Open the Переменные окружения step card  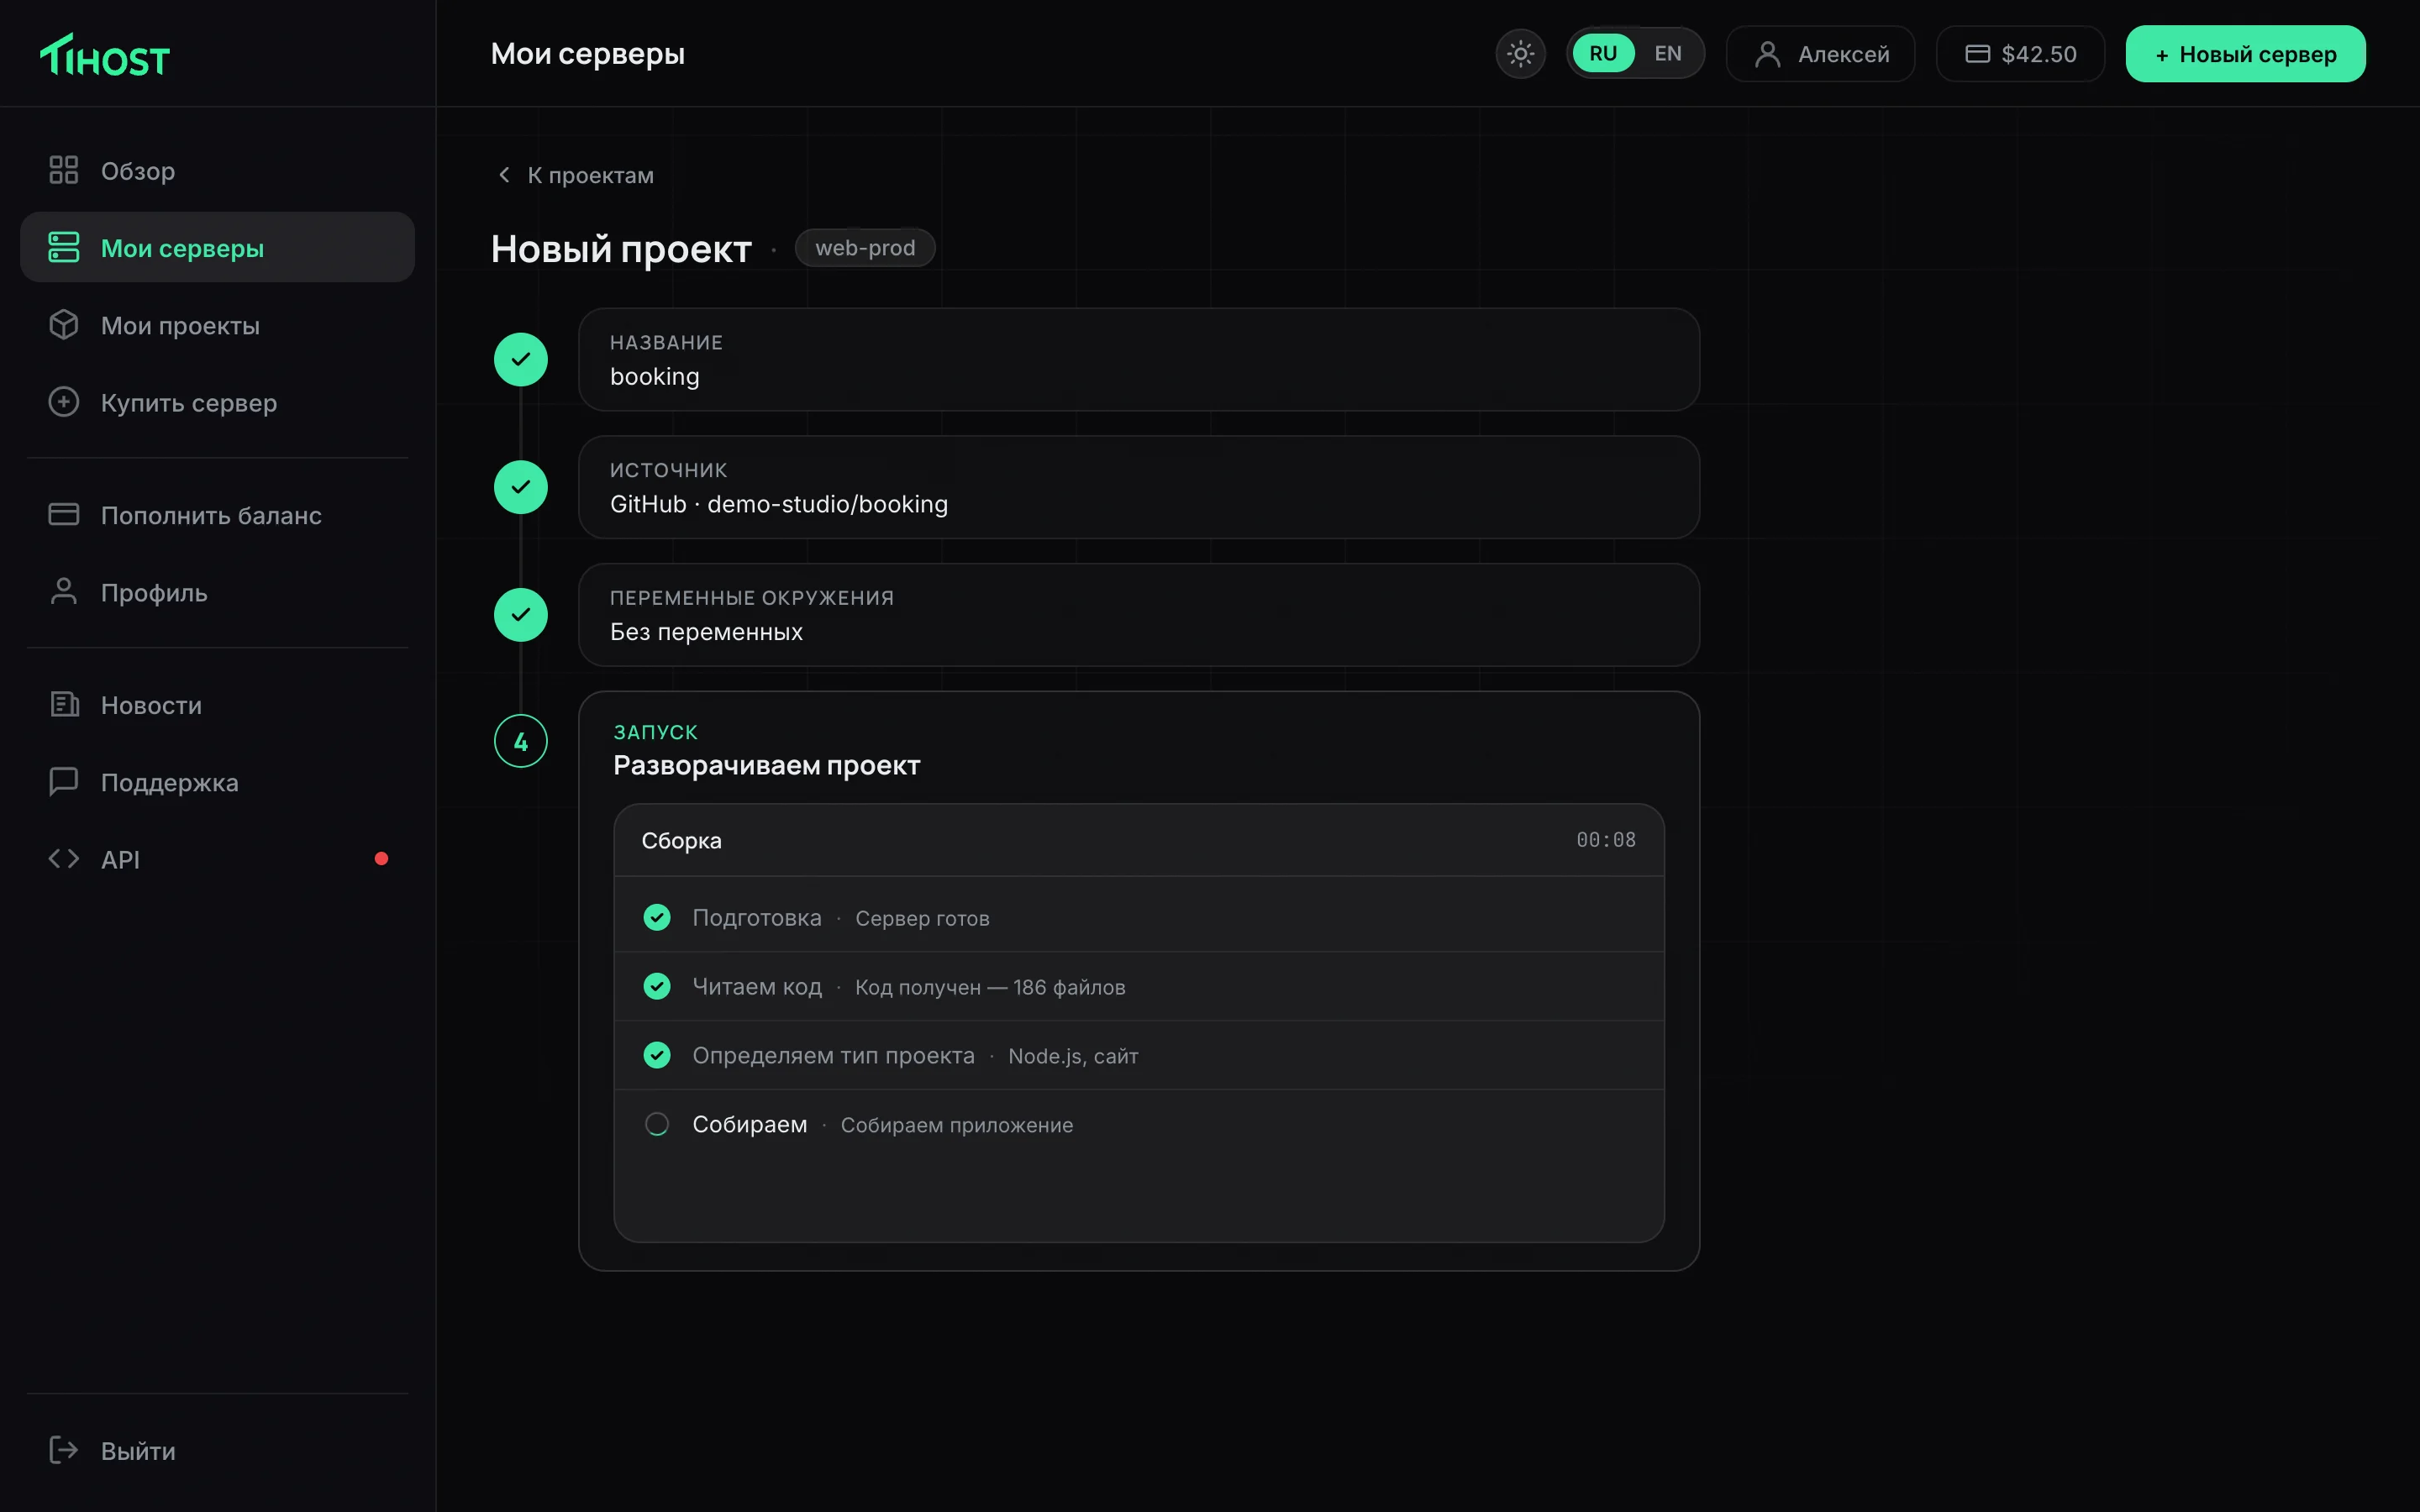tap(1139, 614)
